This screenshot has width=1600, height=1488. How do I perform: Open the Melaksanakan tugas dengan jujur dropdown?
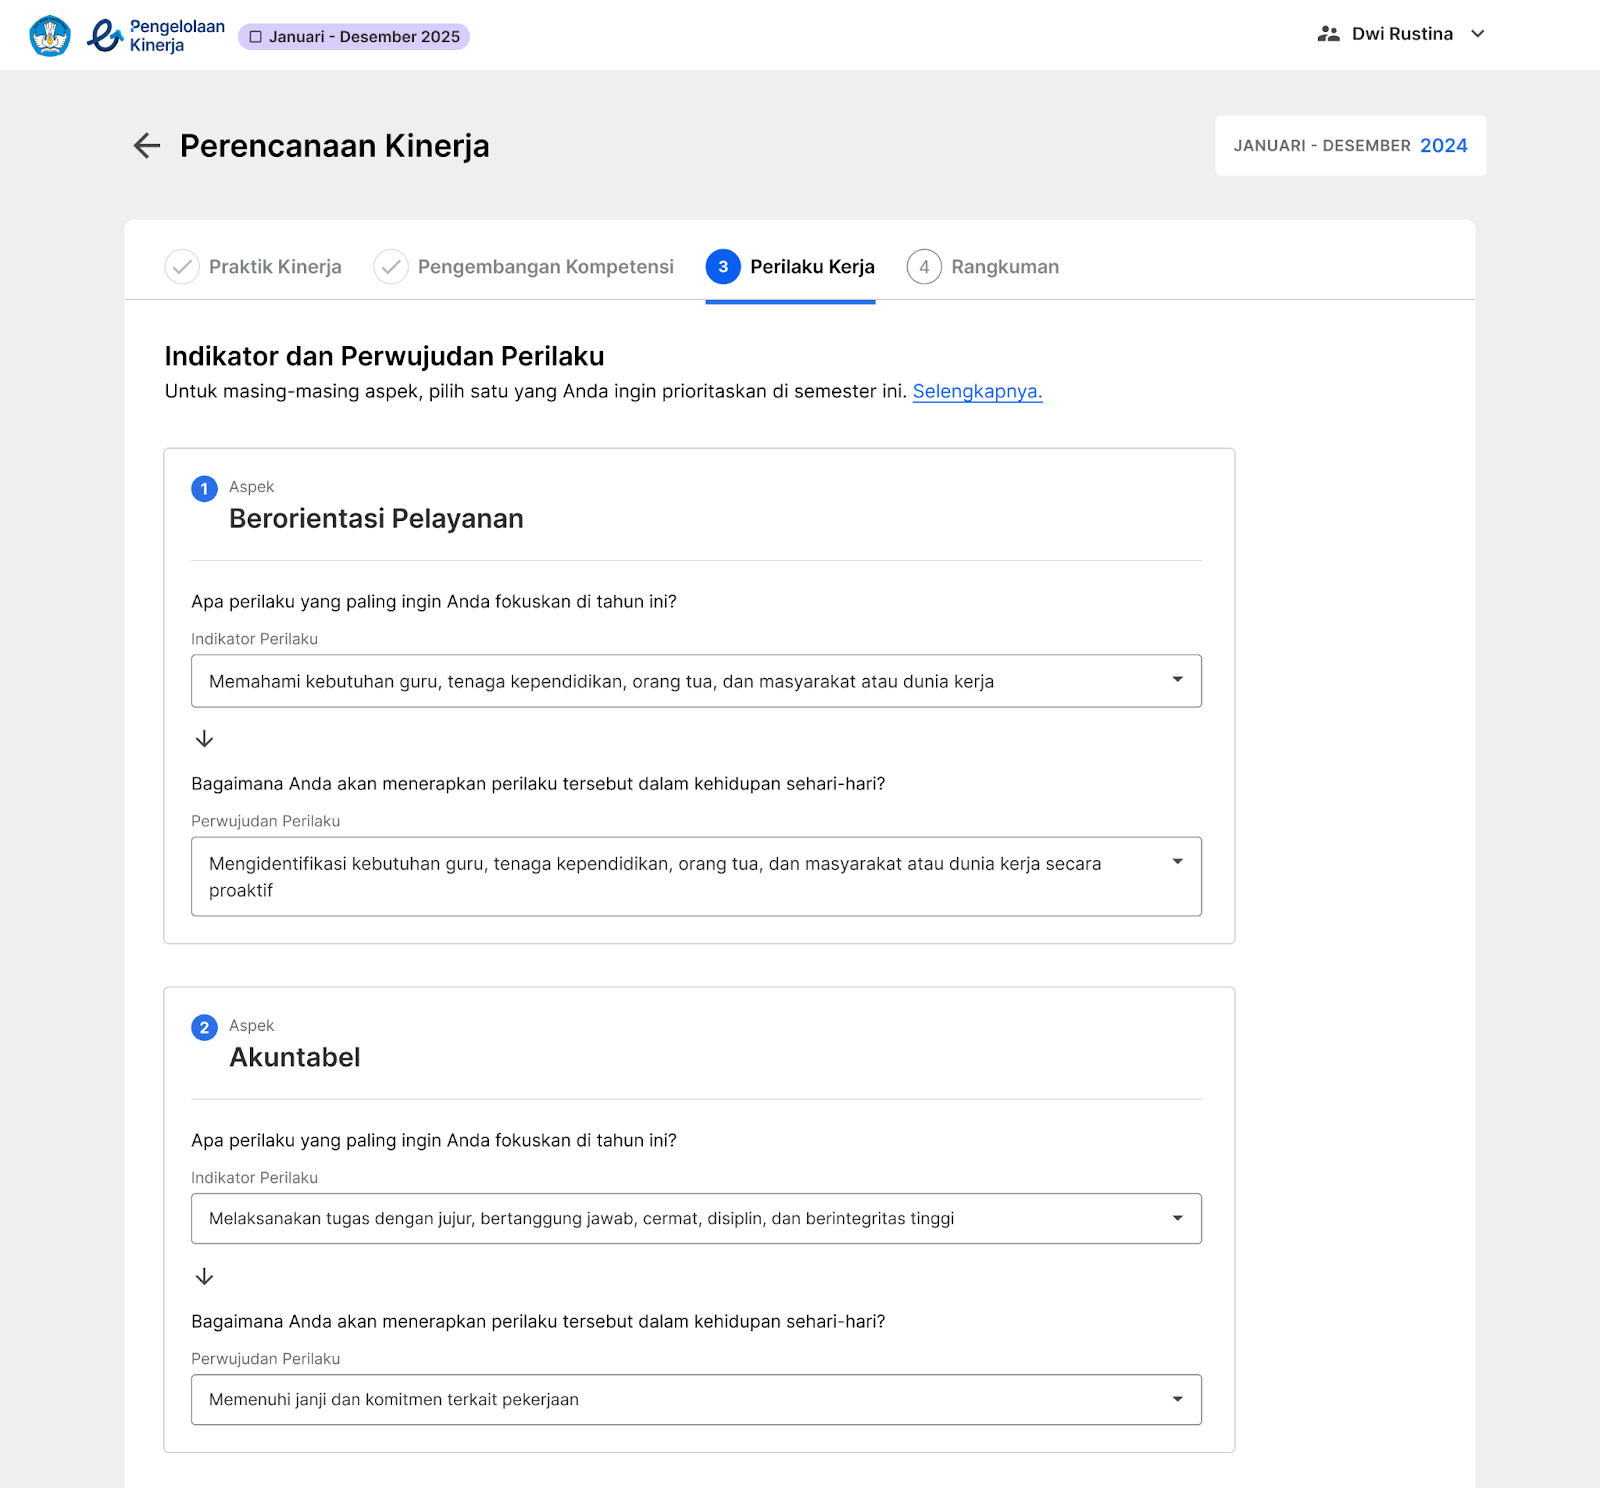[x=696, y=1218]
